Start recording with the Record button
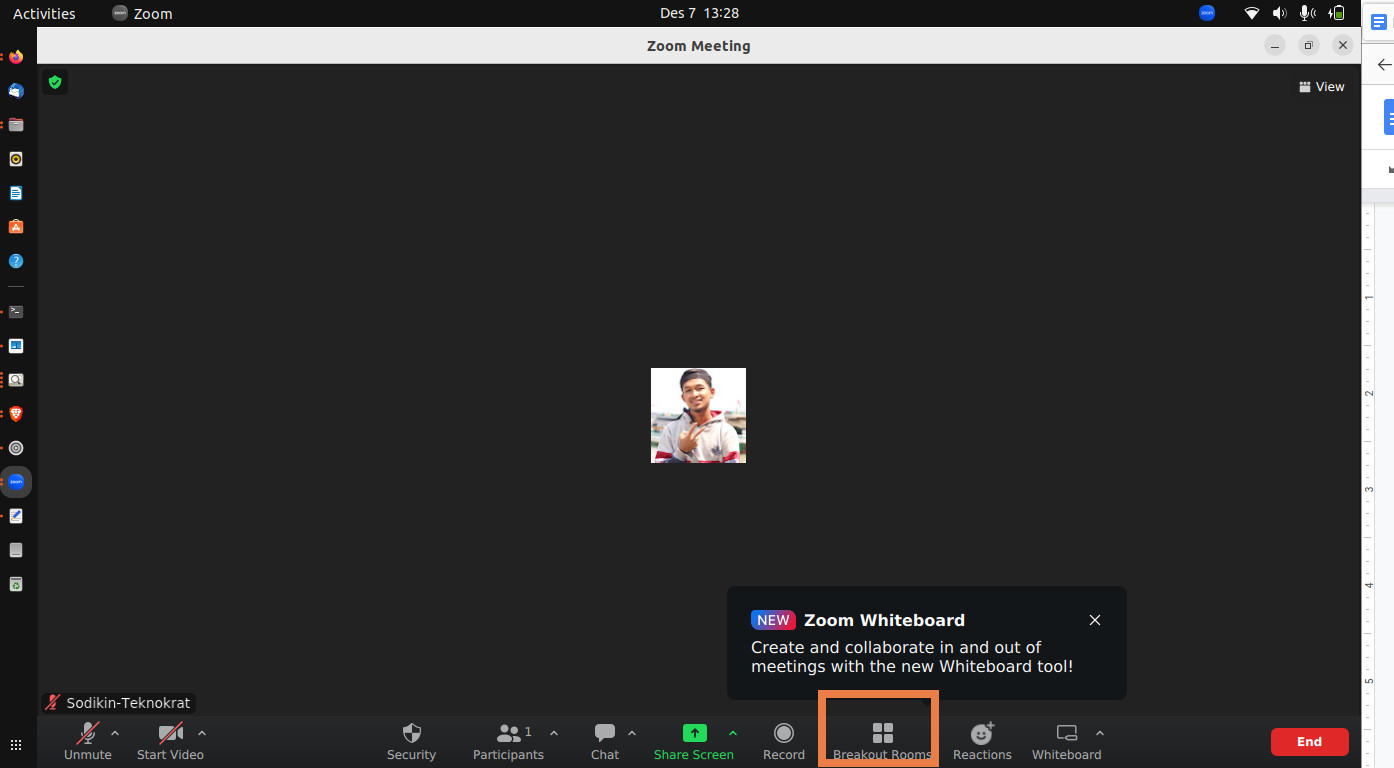 [784, 741]
